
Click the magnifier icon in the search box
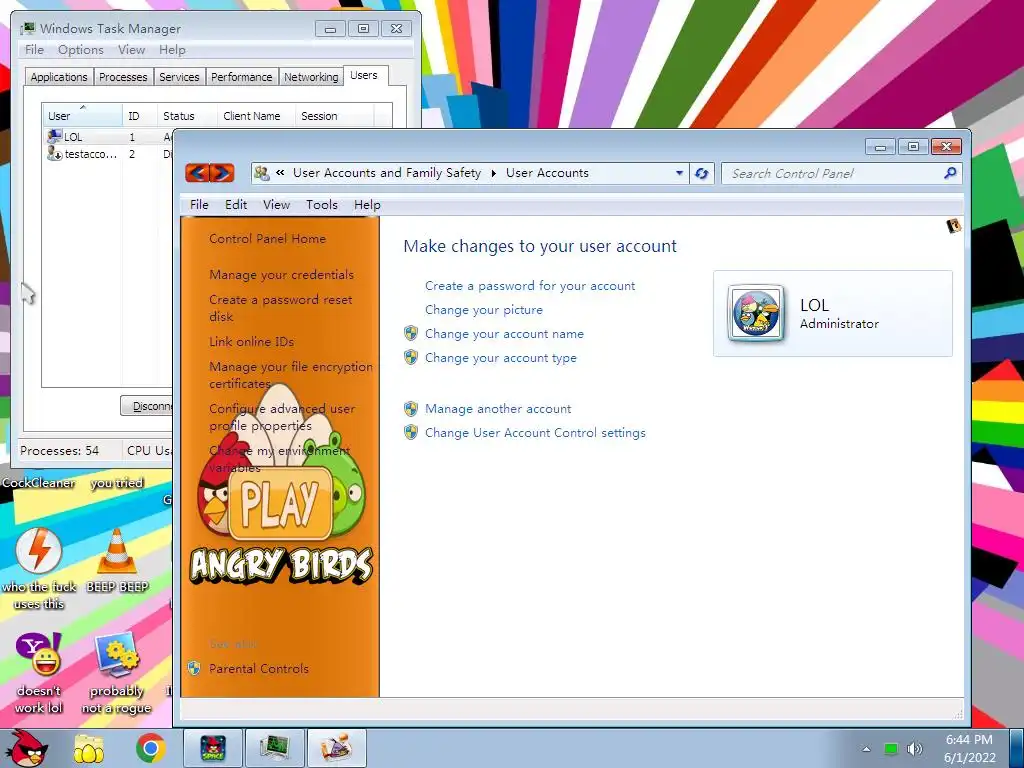pos(950,173)
